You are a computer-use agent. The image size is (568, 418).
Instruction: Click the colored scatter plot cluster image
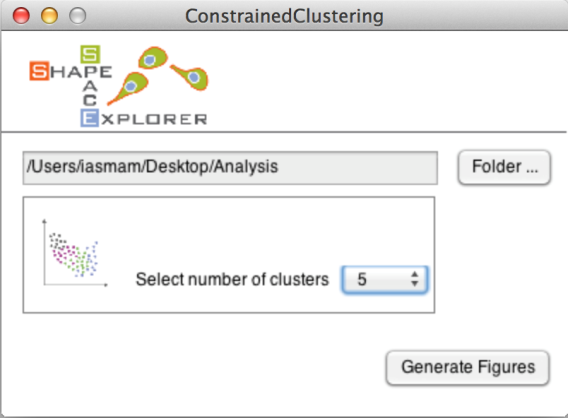click(x=74, y=253)
